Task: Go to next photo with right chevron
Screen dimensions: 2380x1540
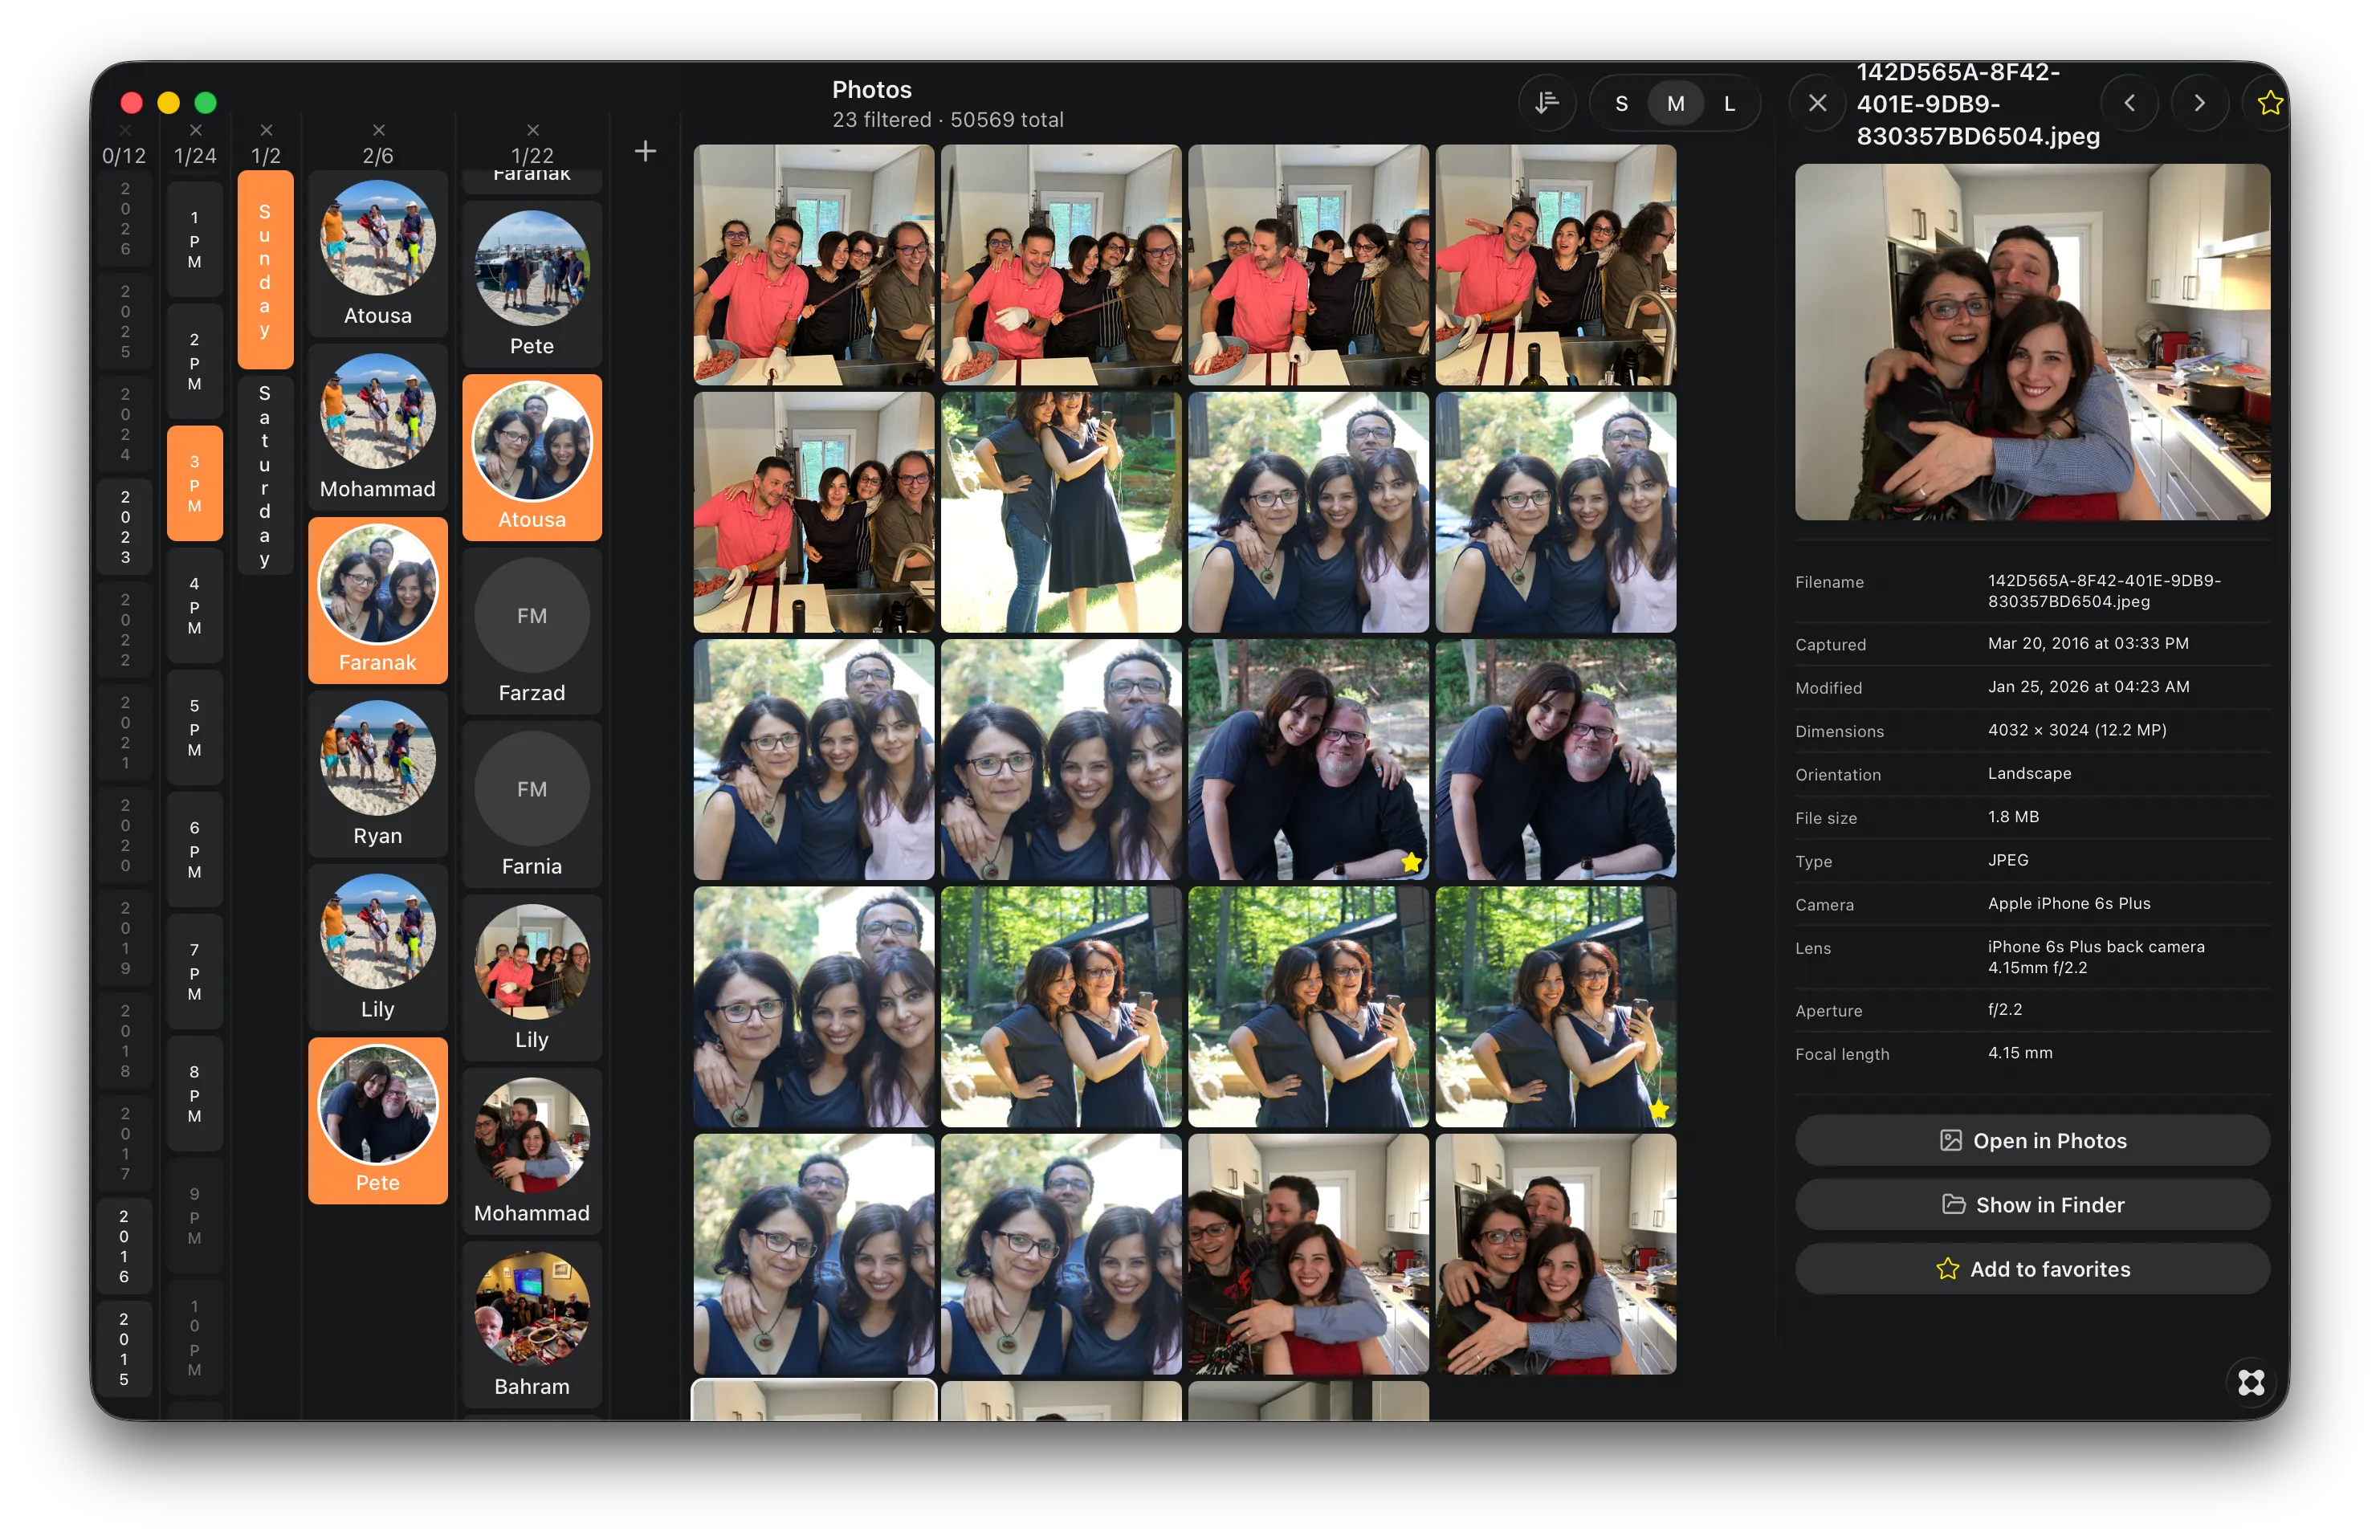Action: 2199,103
